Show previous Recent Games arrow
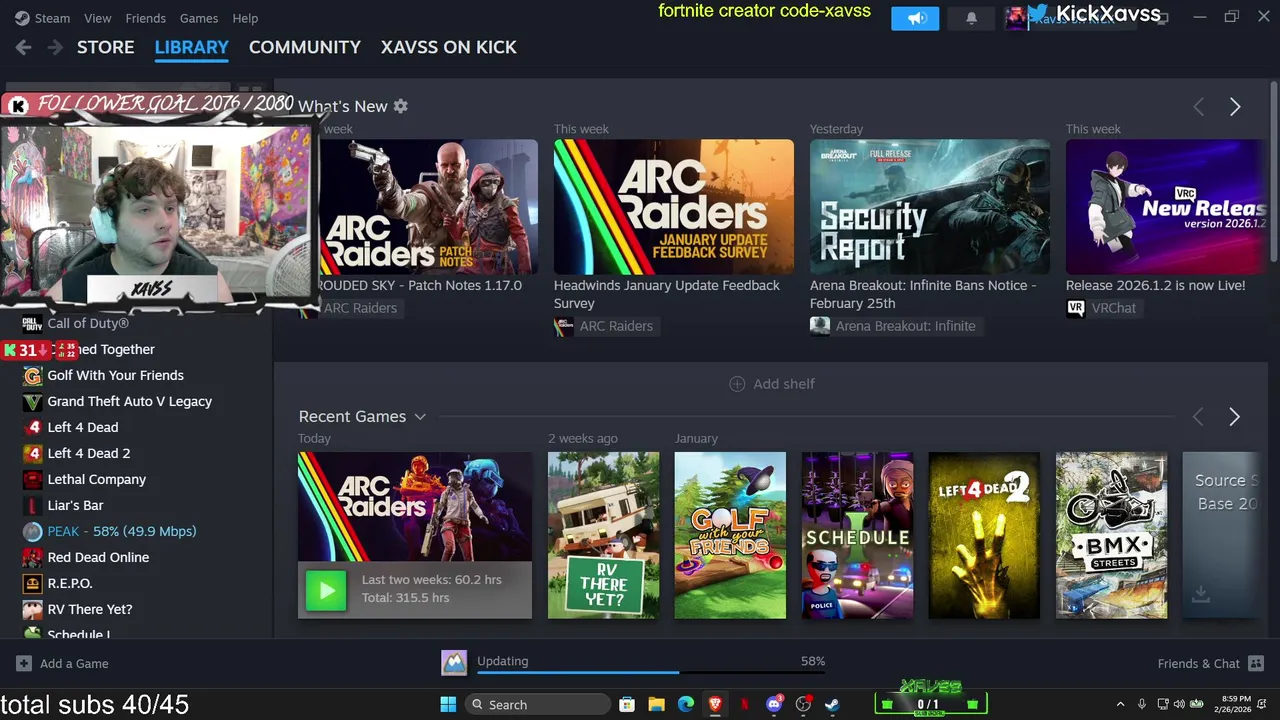Screen dimensions: 1280x720 pos(1198,417)
